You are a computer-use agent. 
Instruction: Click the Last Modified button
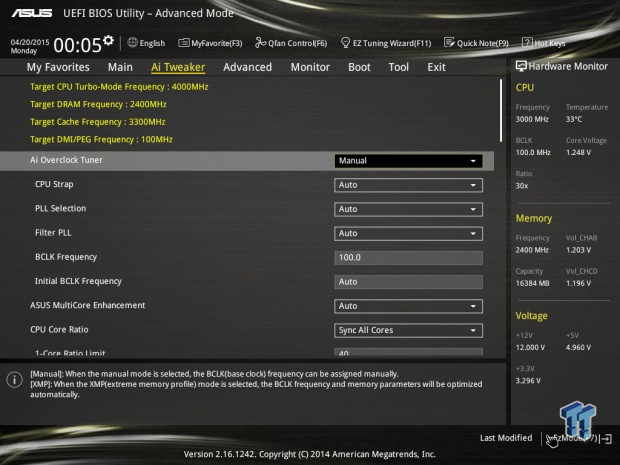506,438
